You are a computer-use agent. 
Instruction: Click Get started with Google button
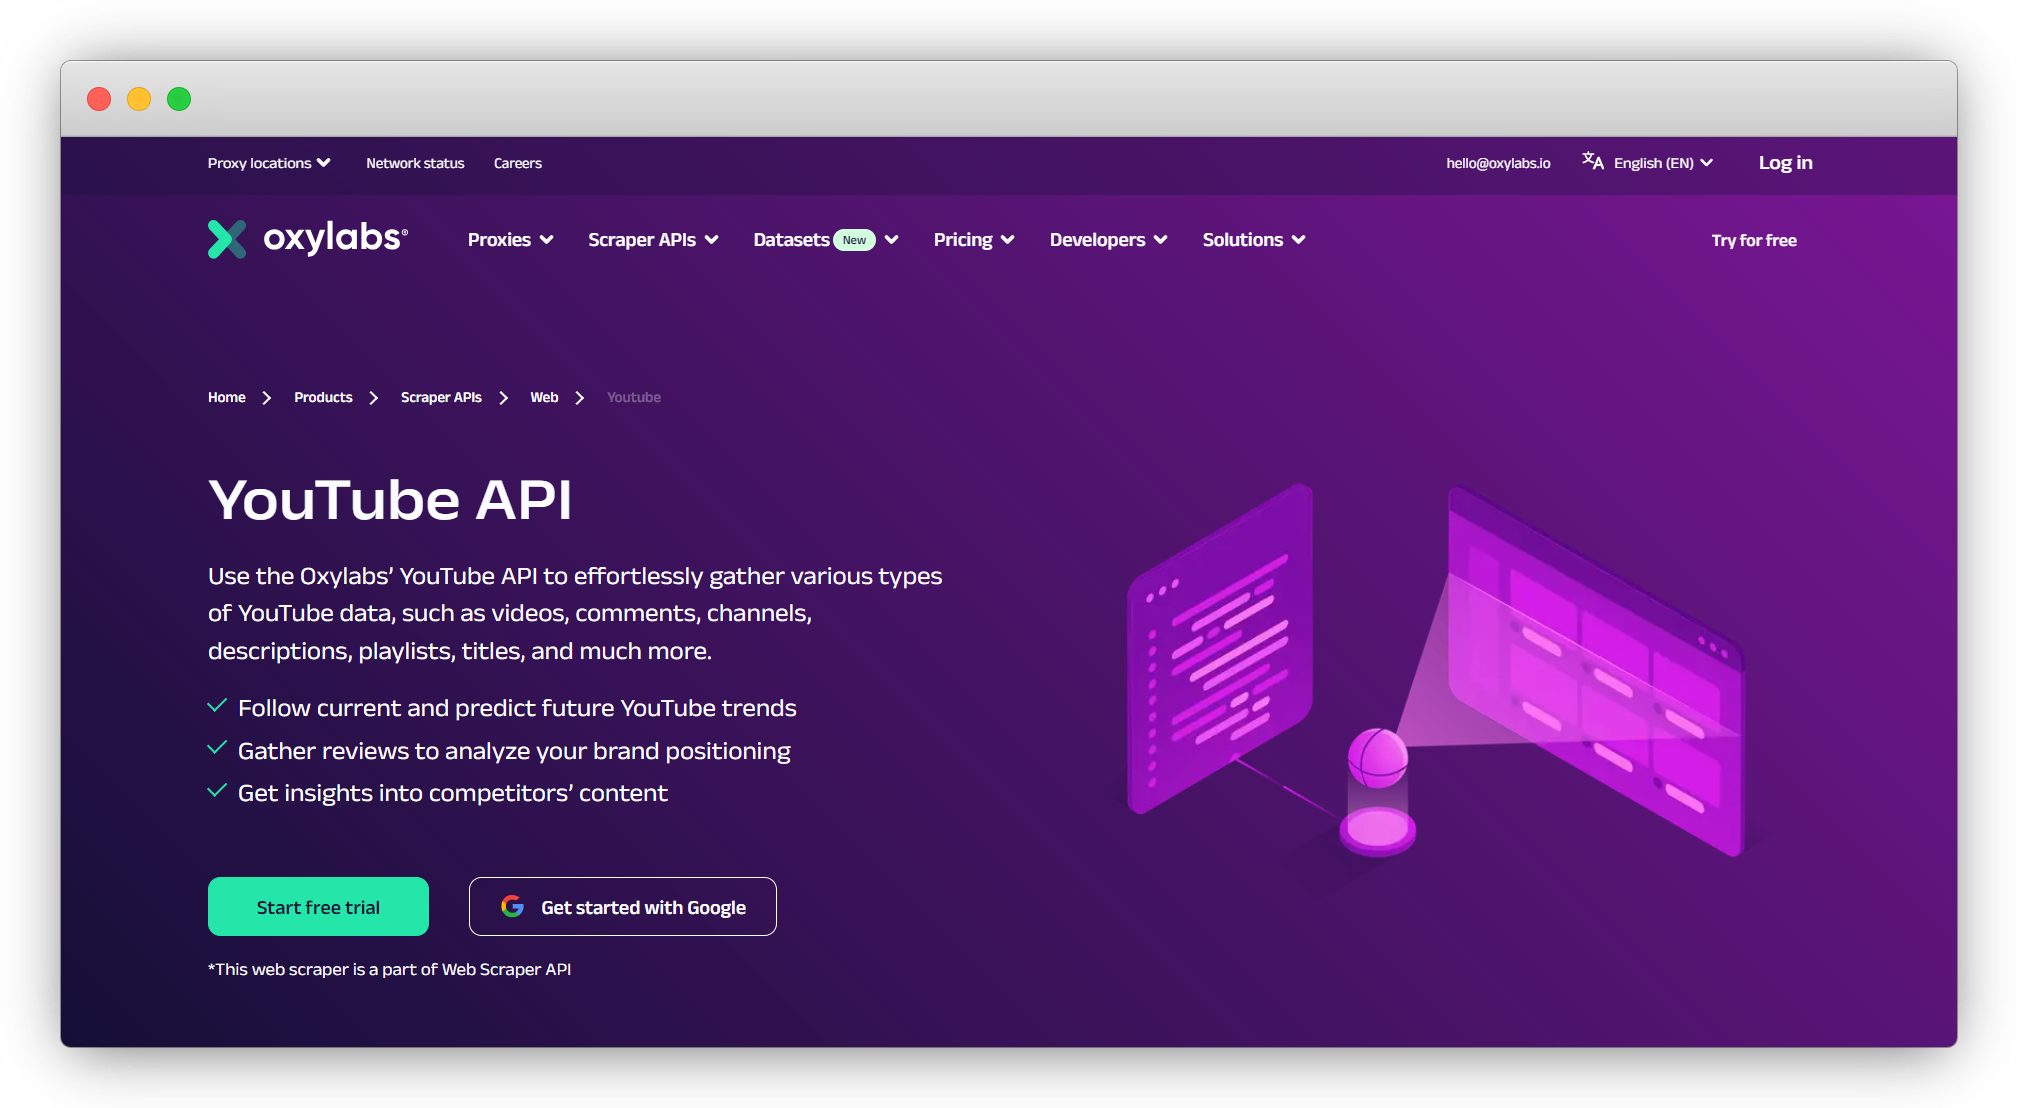[622, 906]
